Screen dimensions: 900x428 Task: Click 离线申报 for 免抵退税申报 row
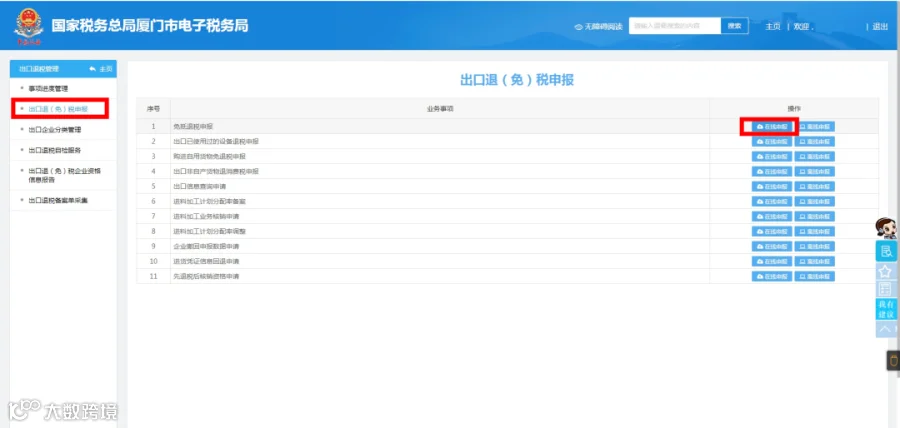click(x=814, y=127)
